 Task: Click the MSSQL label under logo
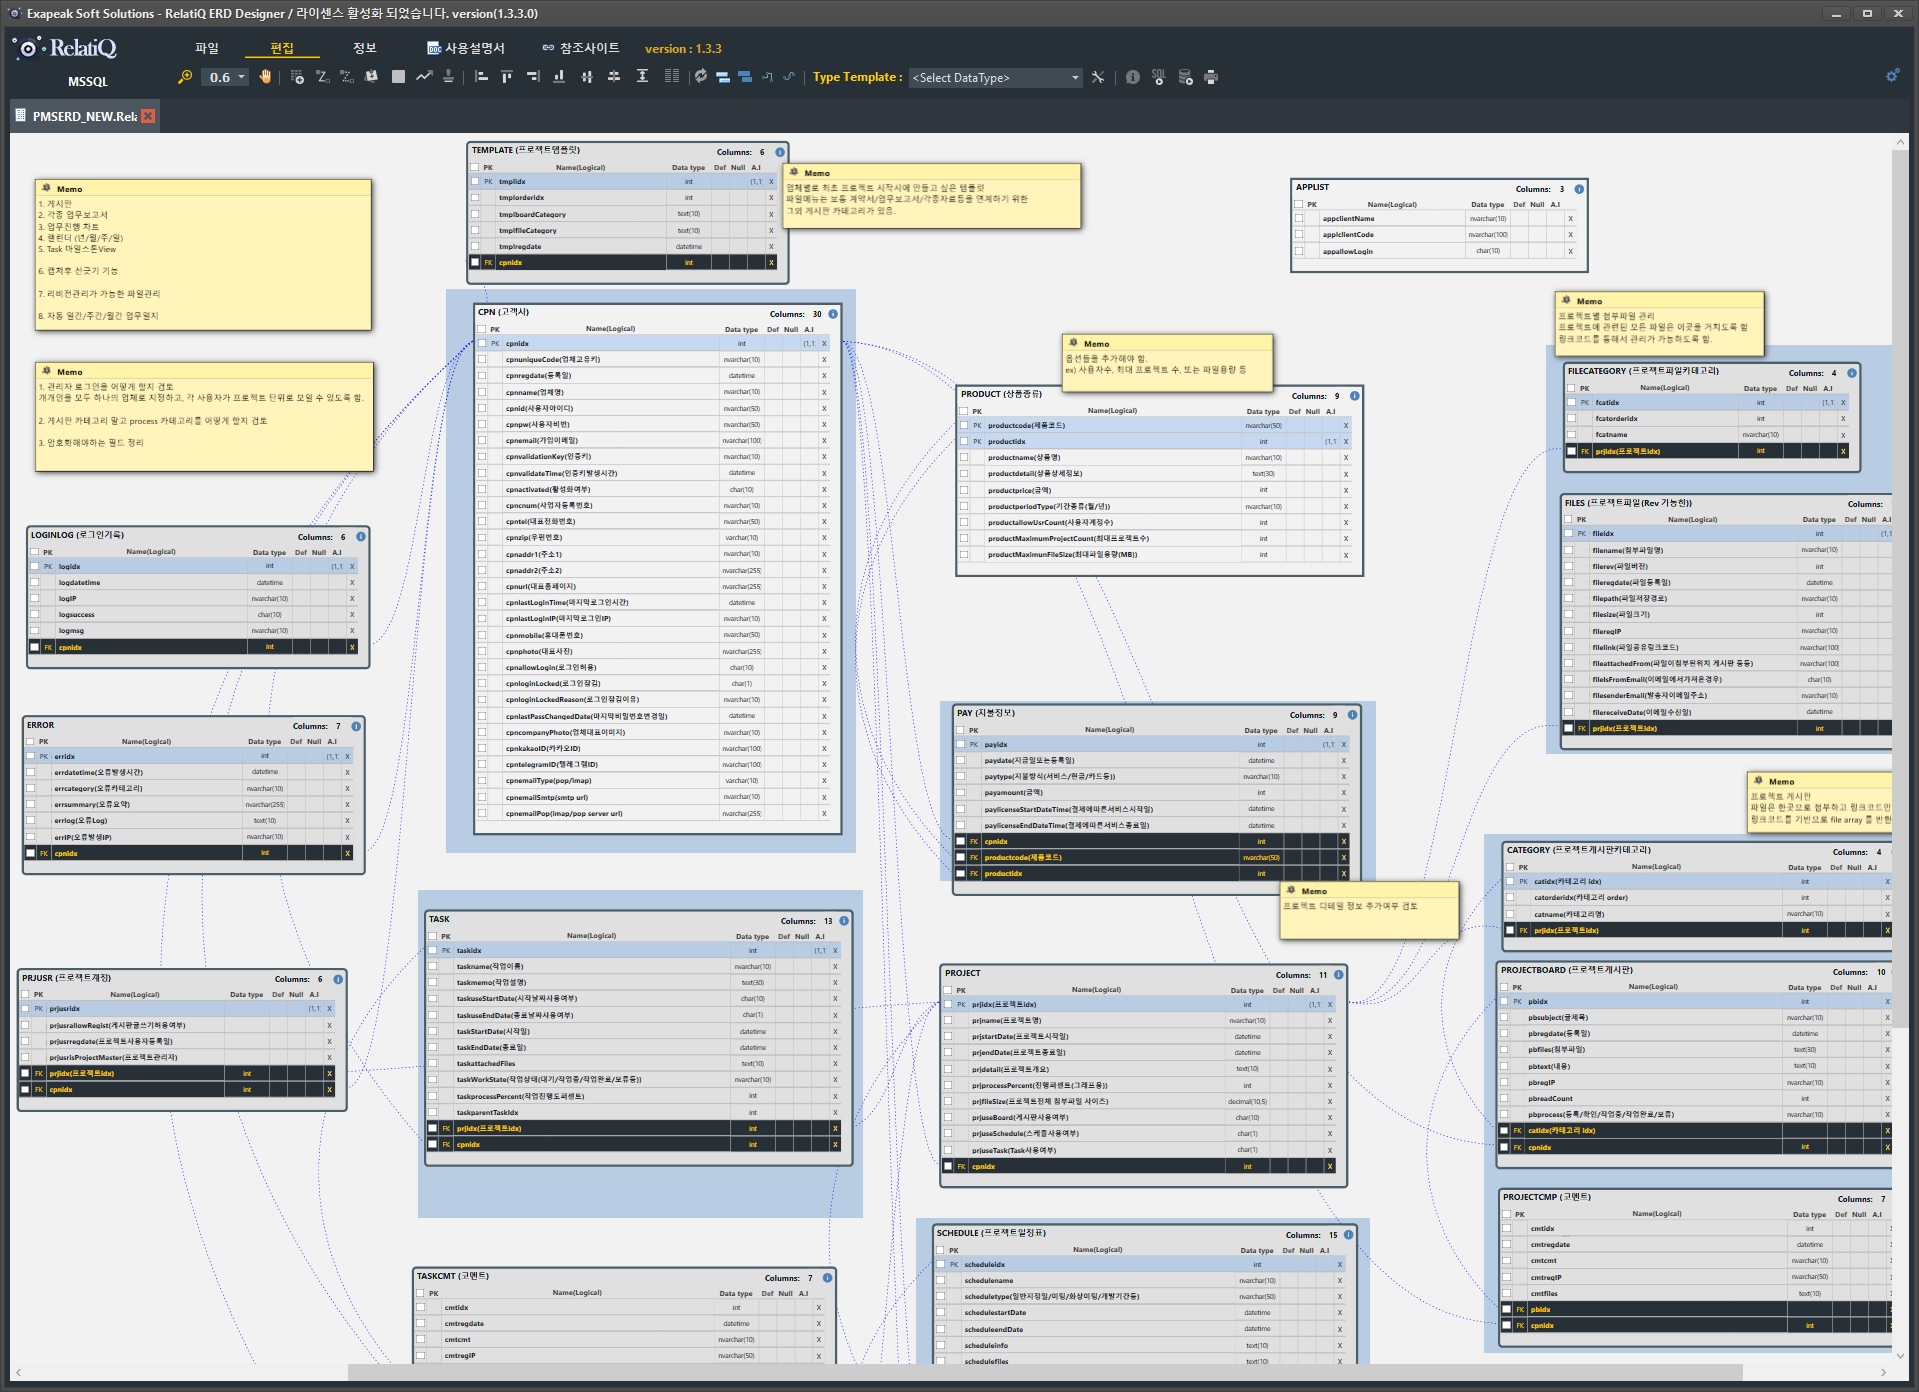(x=88, y=82)
